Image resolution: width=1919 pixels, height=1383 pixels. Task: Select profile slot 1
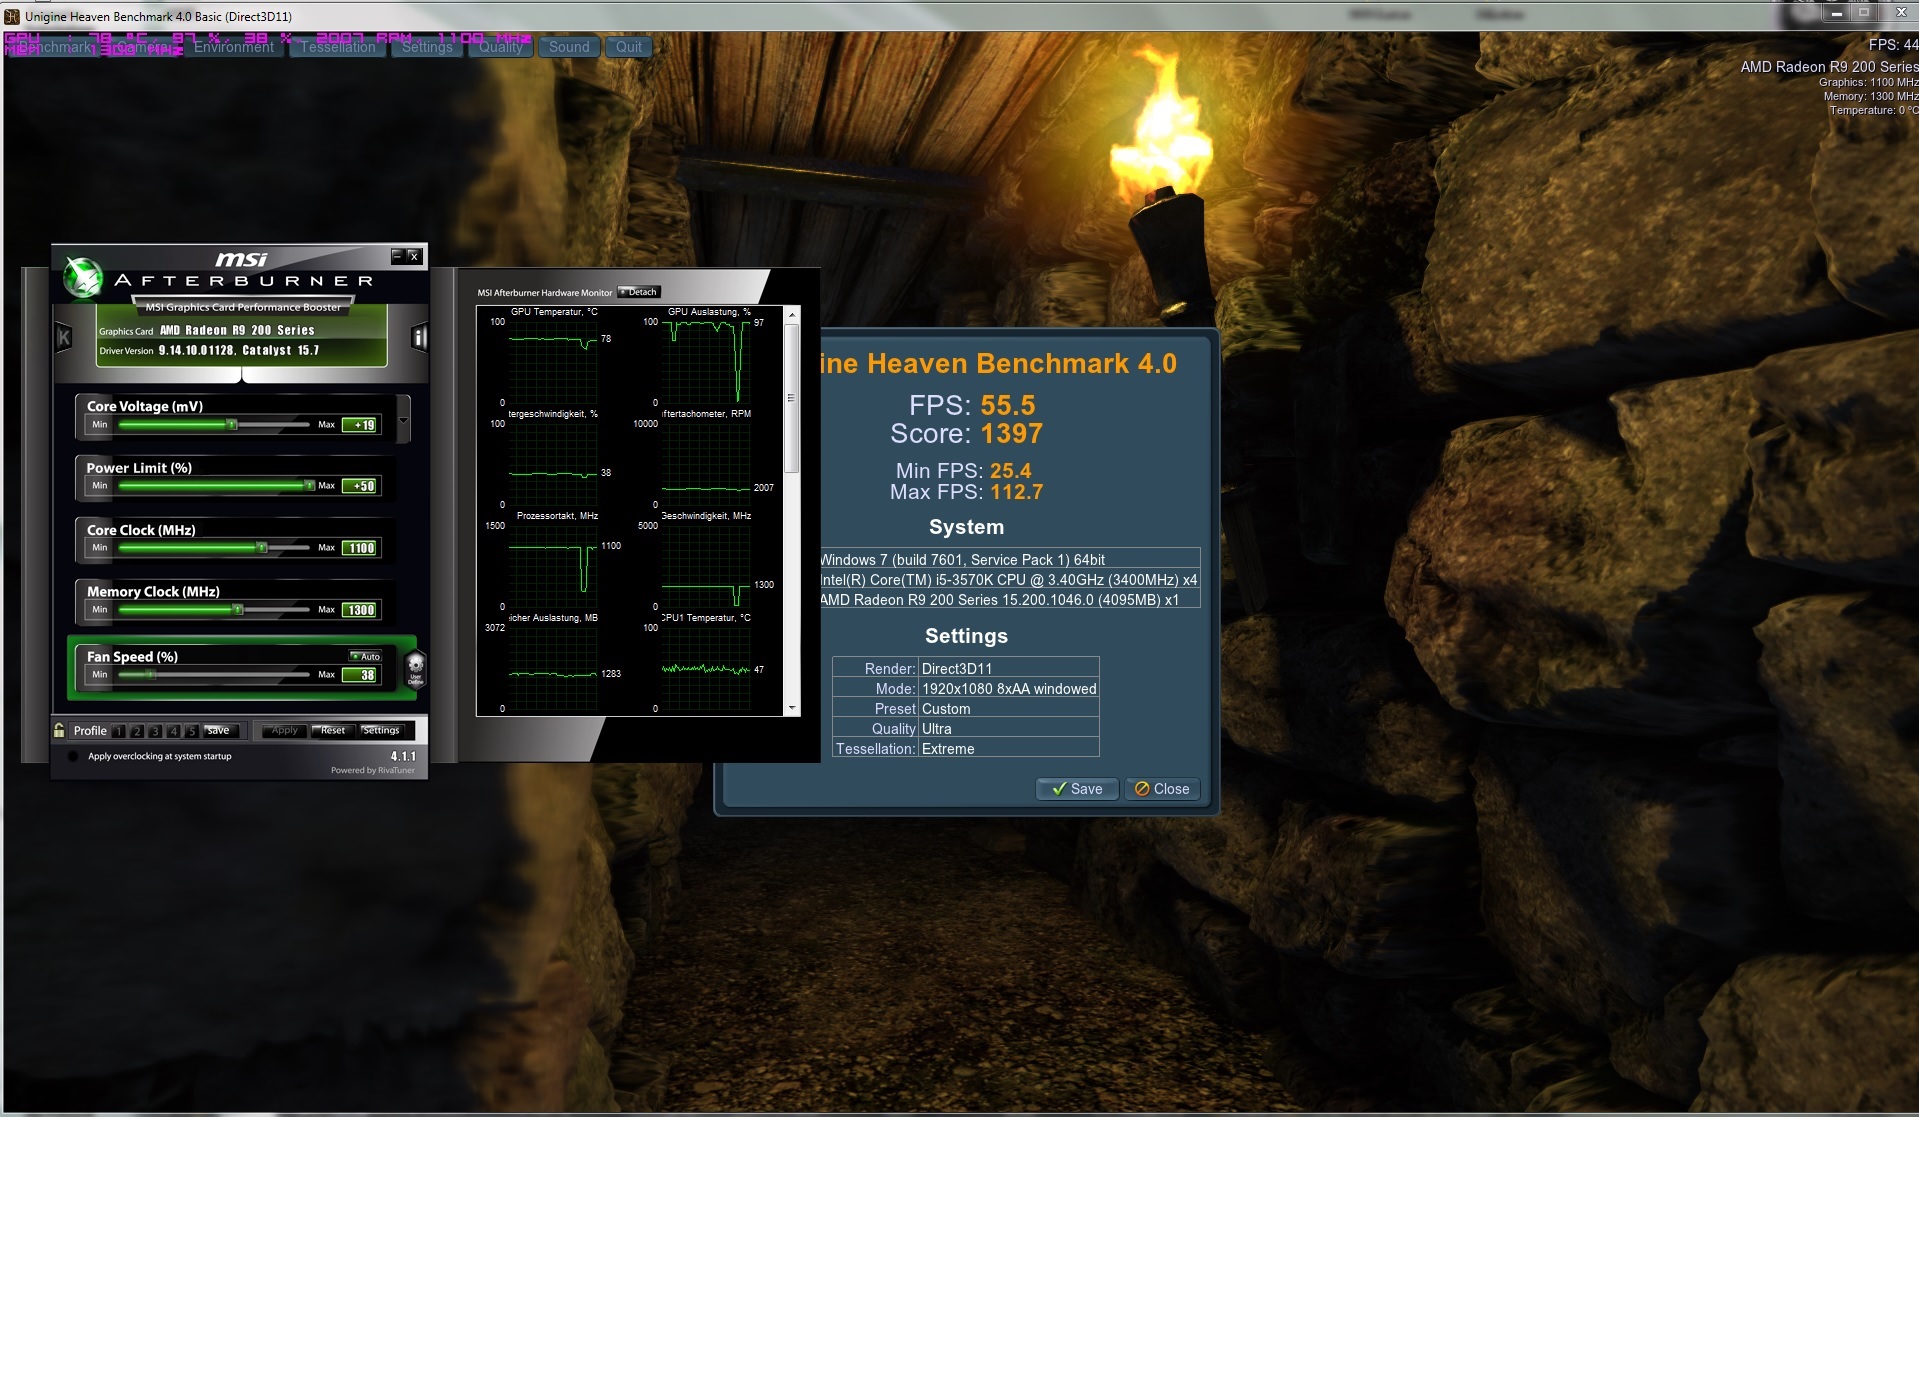pyautogui.click(x=119, y=731)
